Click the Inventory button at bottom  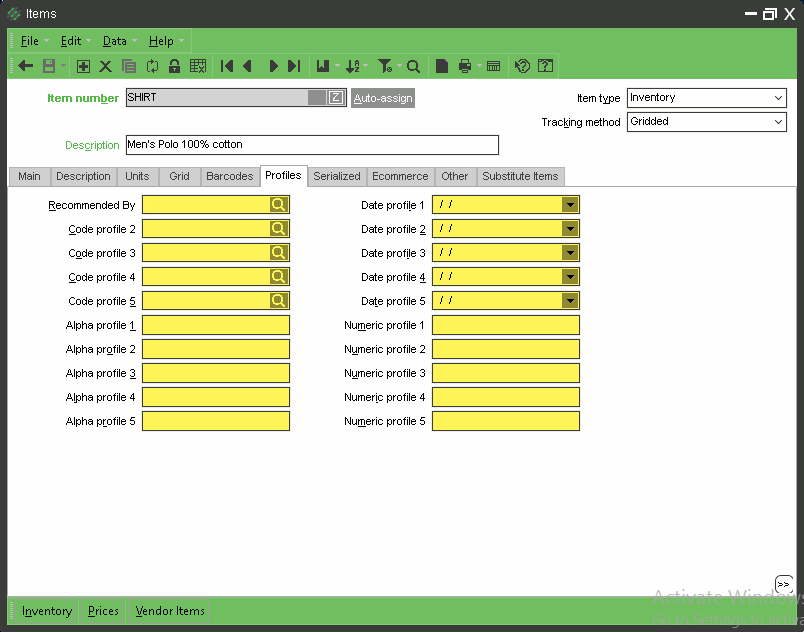click(x=47, y=611)
